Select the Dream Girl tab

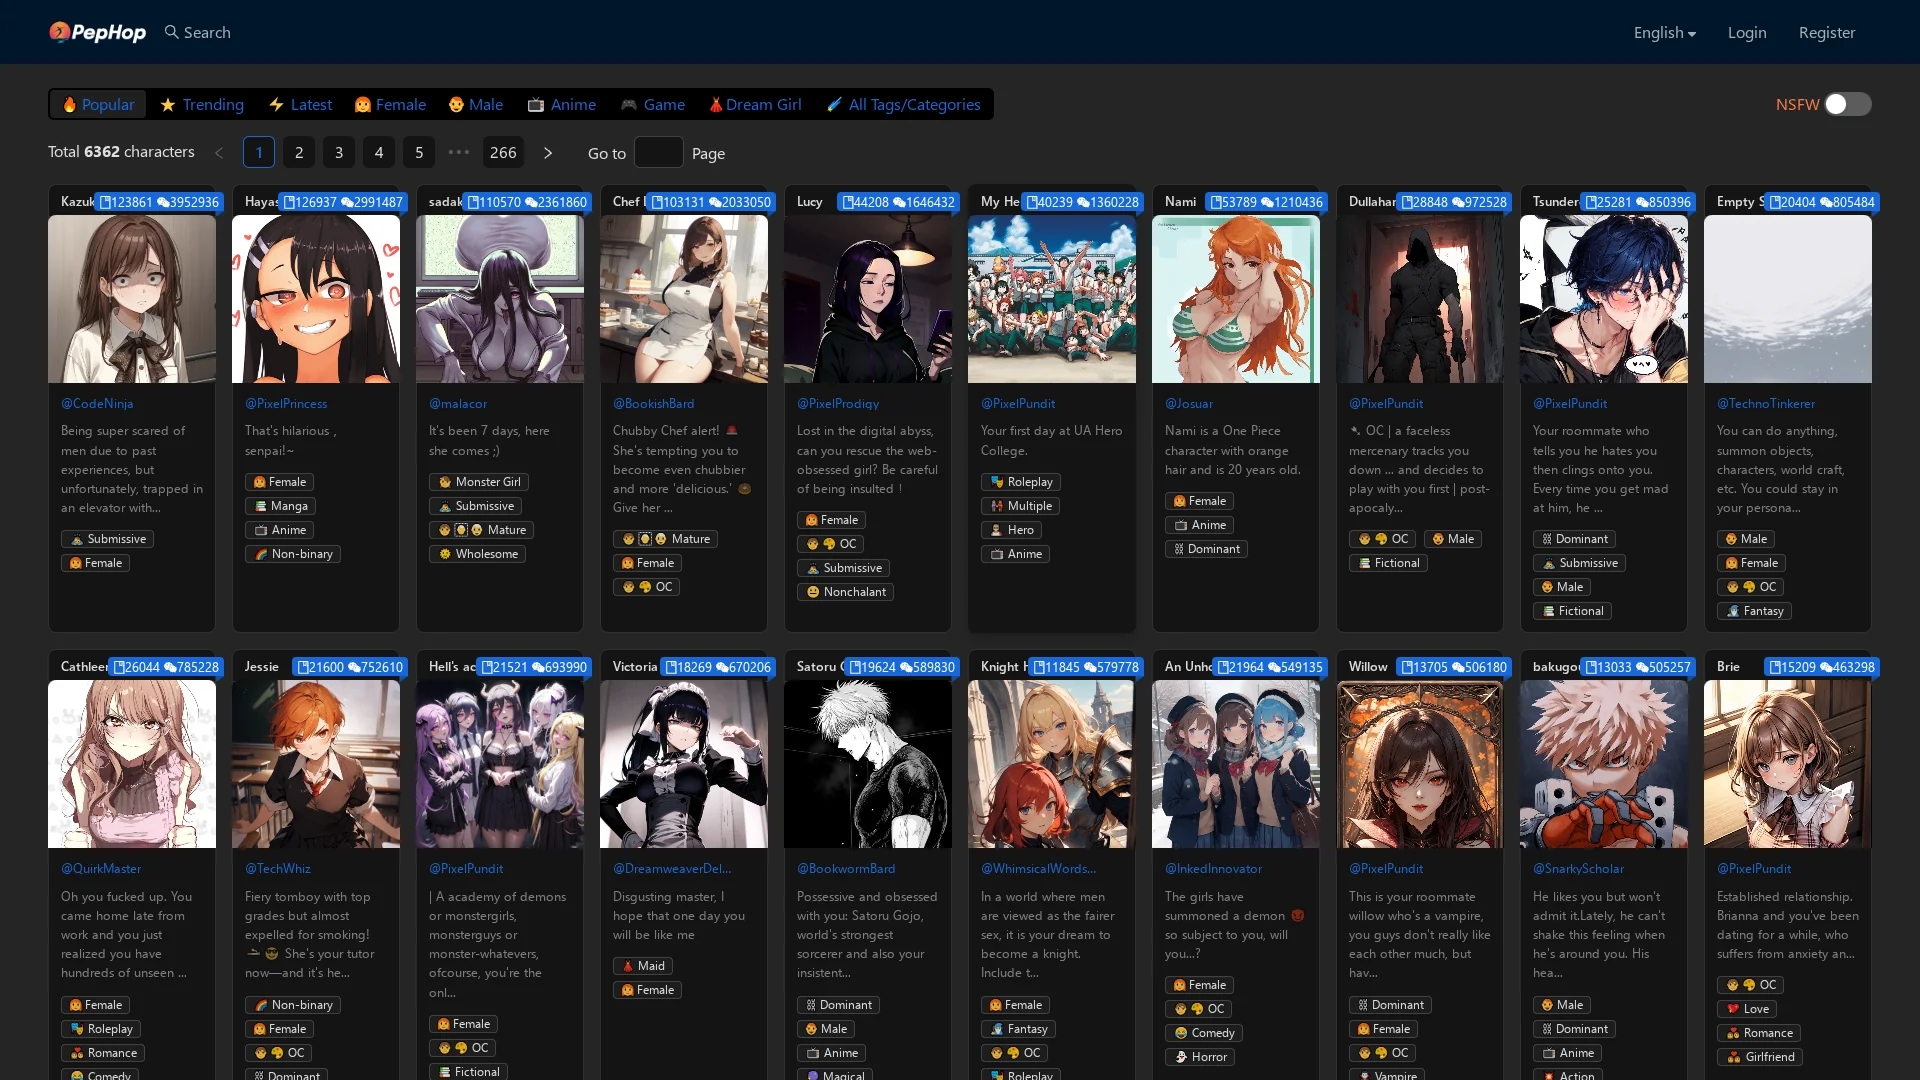click(x=755, y=104)
